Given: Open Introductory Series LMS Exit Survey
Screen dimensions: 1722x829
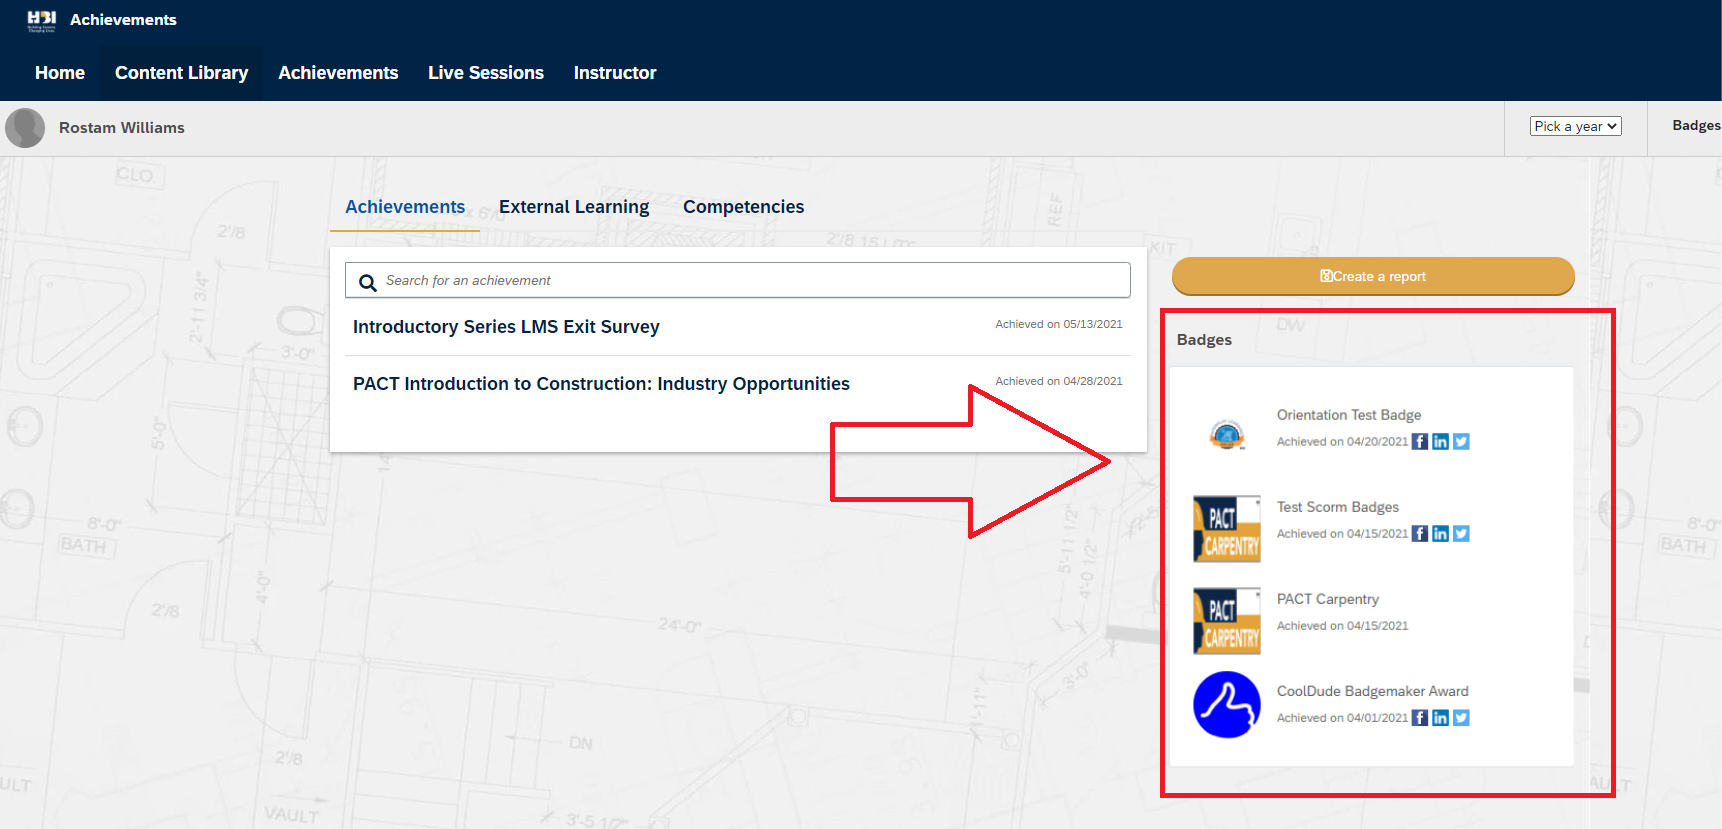Looking at the screenshot, I should pyautogui.click(x=506, y=327).
